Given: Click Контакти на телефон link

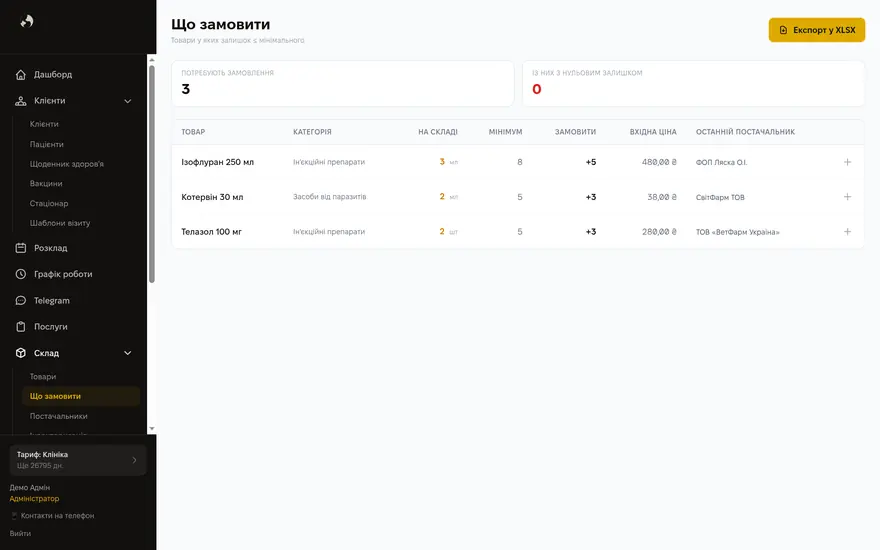Looking at the screenshot, I should (x=57, y=516).
